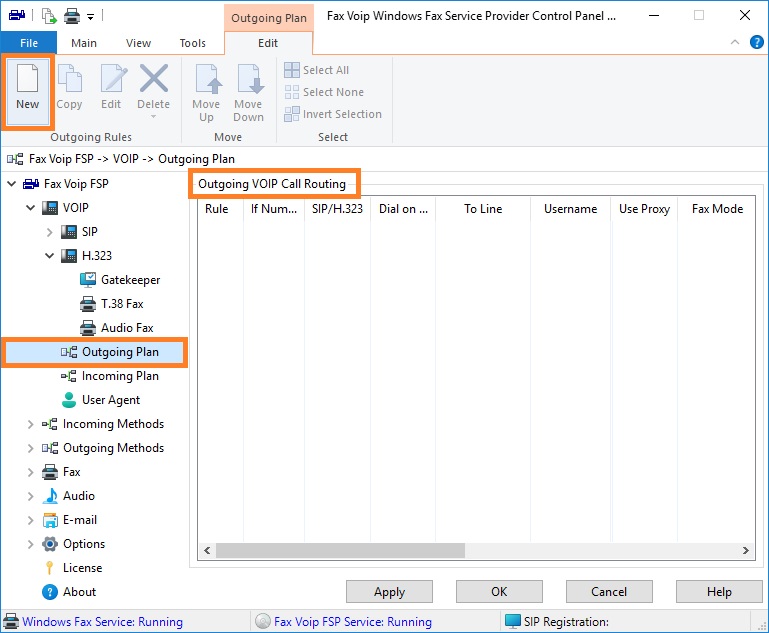Open the quick access toolbar customize dropdown

(x=90, y=17)
